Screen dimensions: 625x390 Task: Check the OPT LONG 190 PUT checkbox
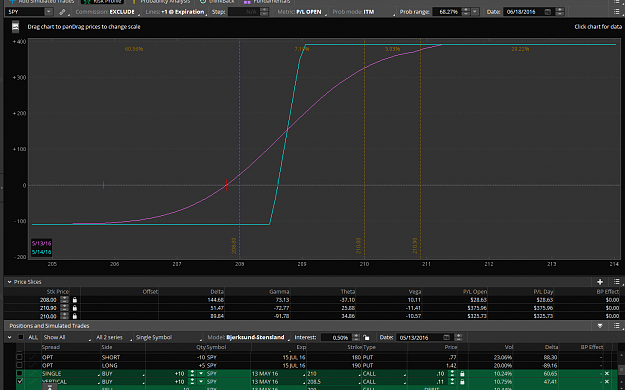(x=19, y=365)
